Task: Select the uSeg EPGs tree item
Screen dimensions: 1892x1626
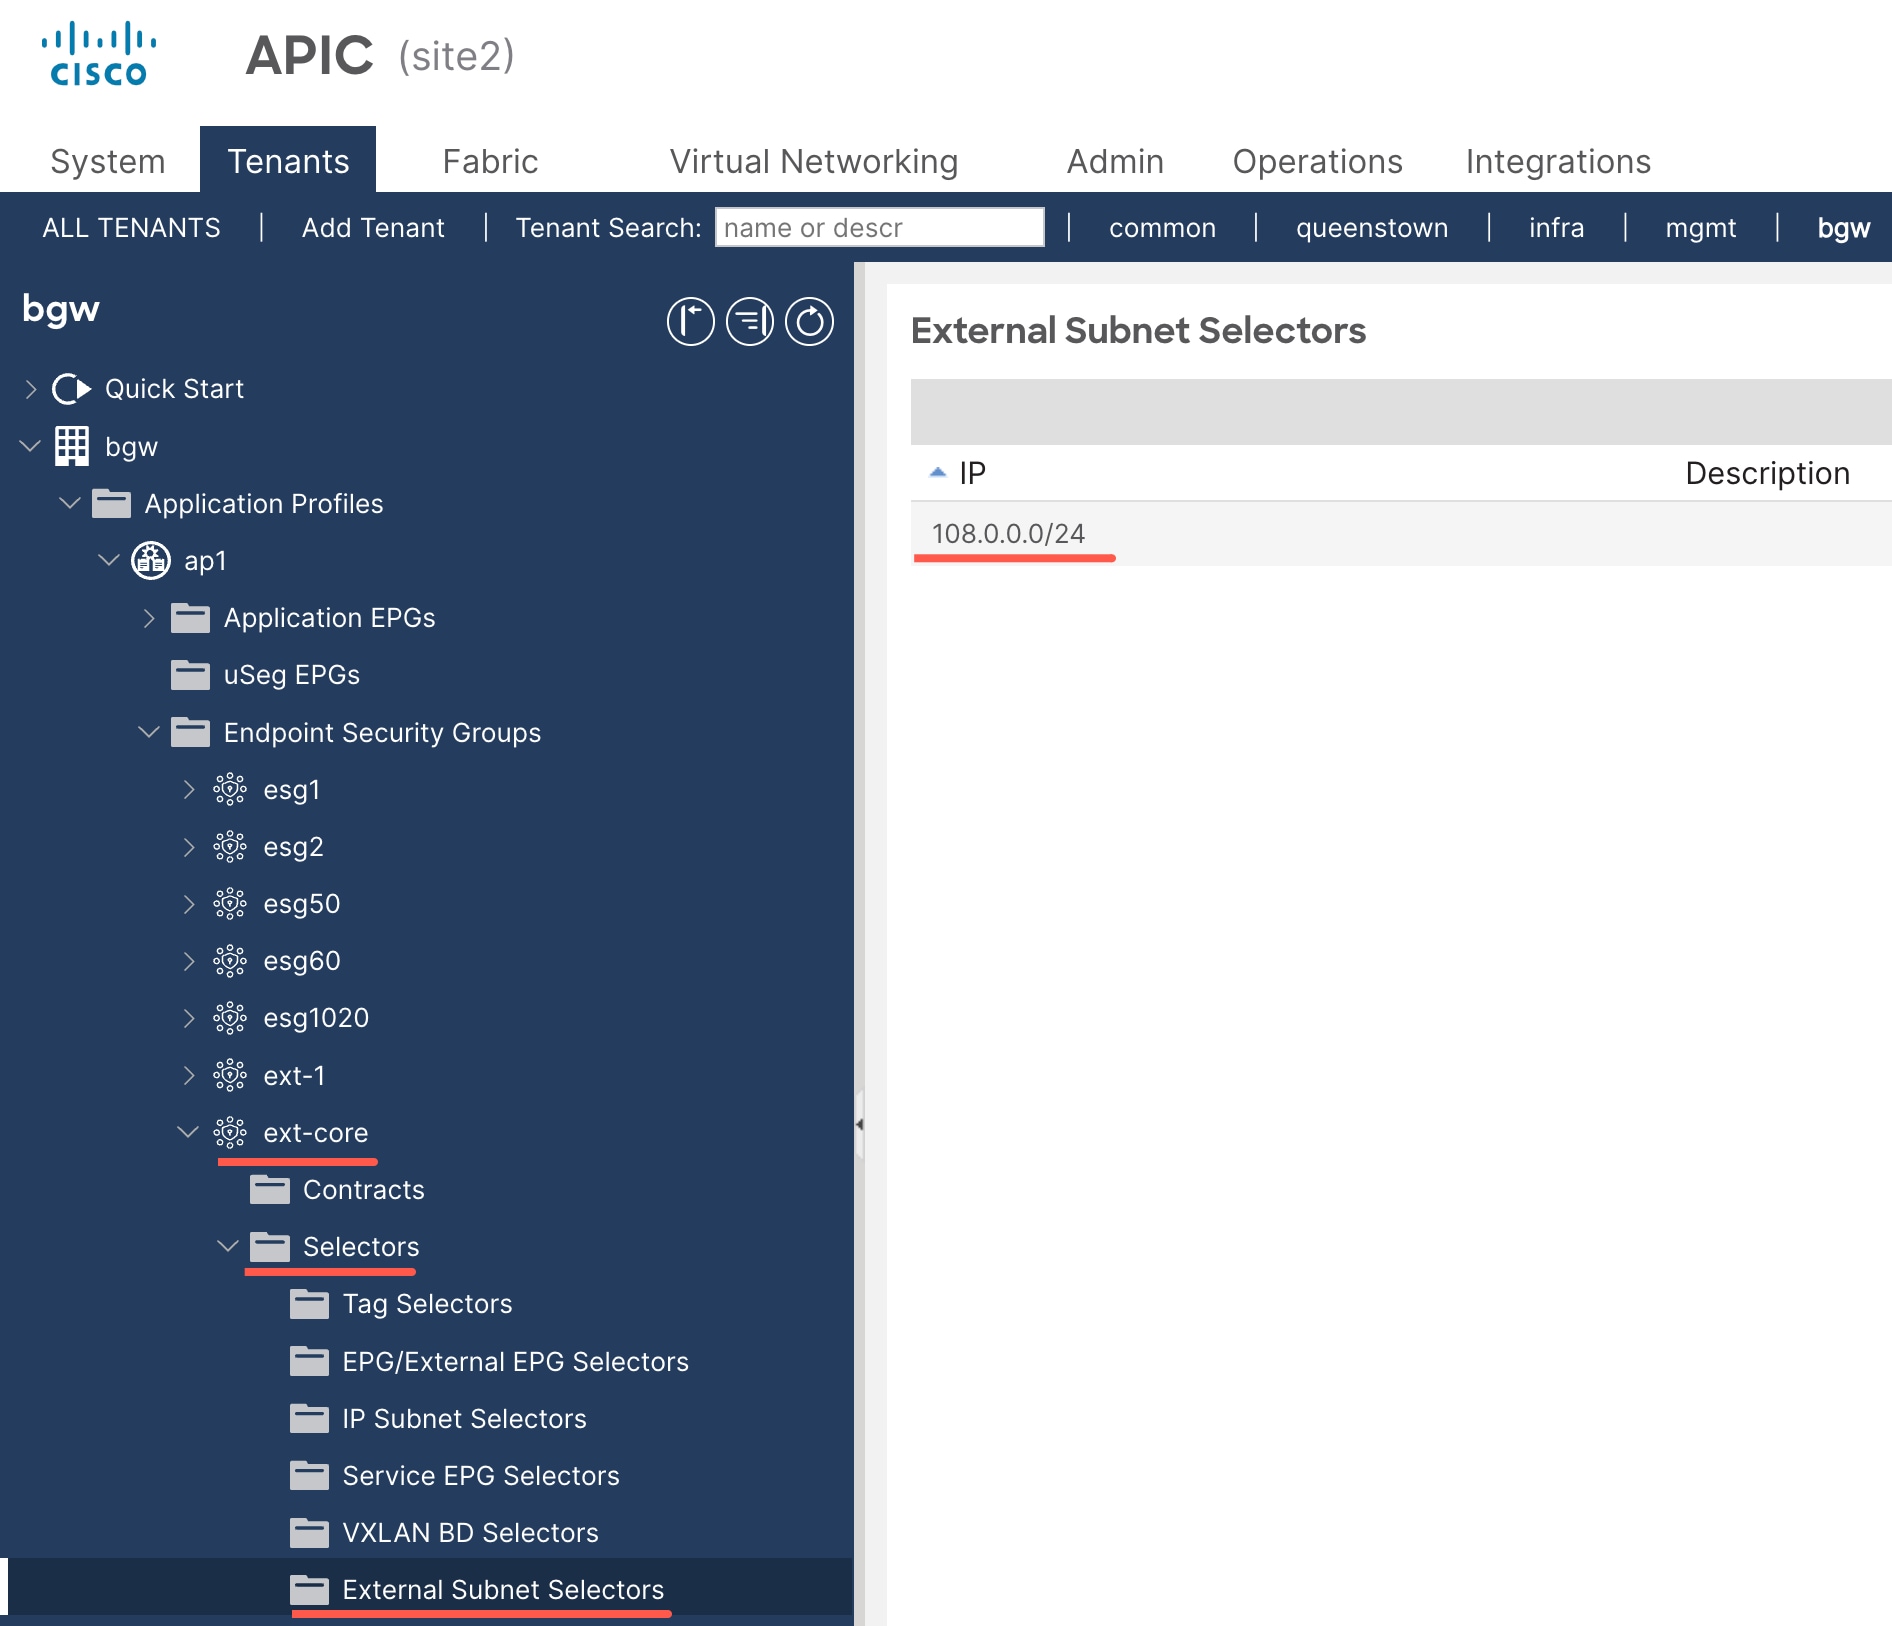Action: pyautogui.click(x=291, y=675)
